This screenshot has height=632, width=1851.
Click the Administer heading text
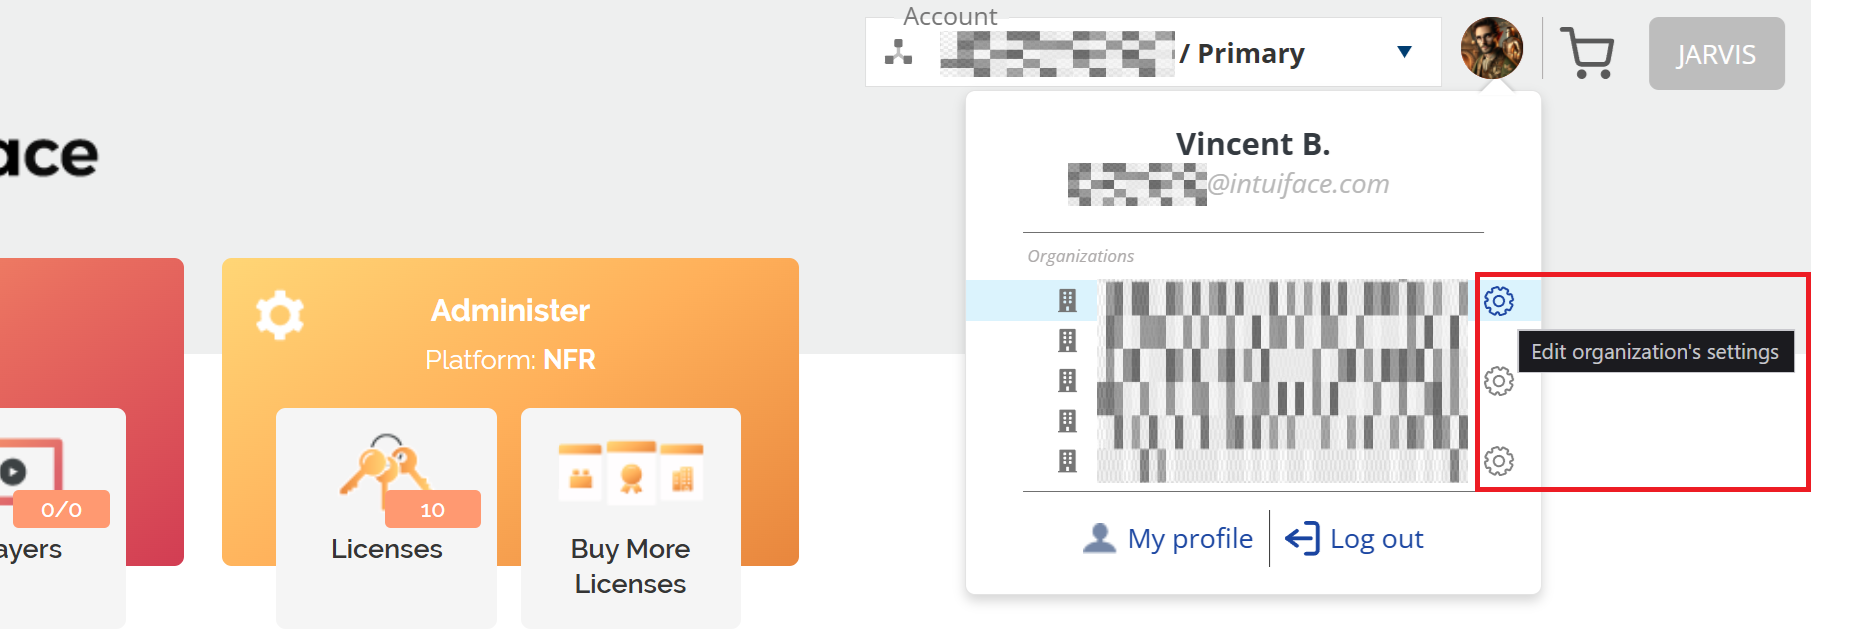point(510,311)
